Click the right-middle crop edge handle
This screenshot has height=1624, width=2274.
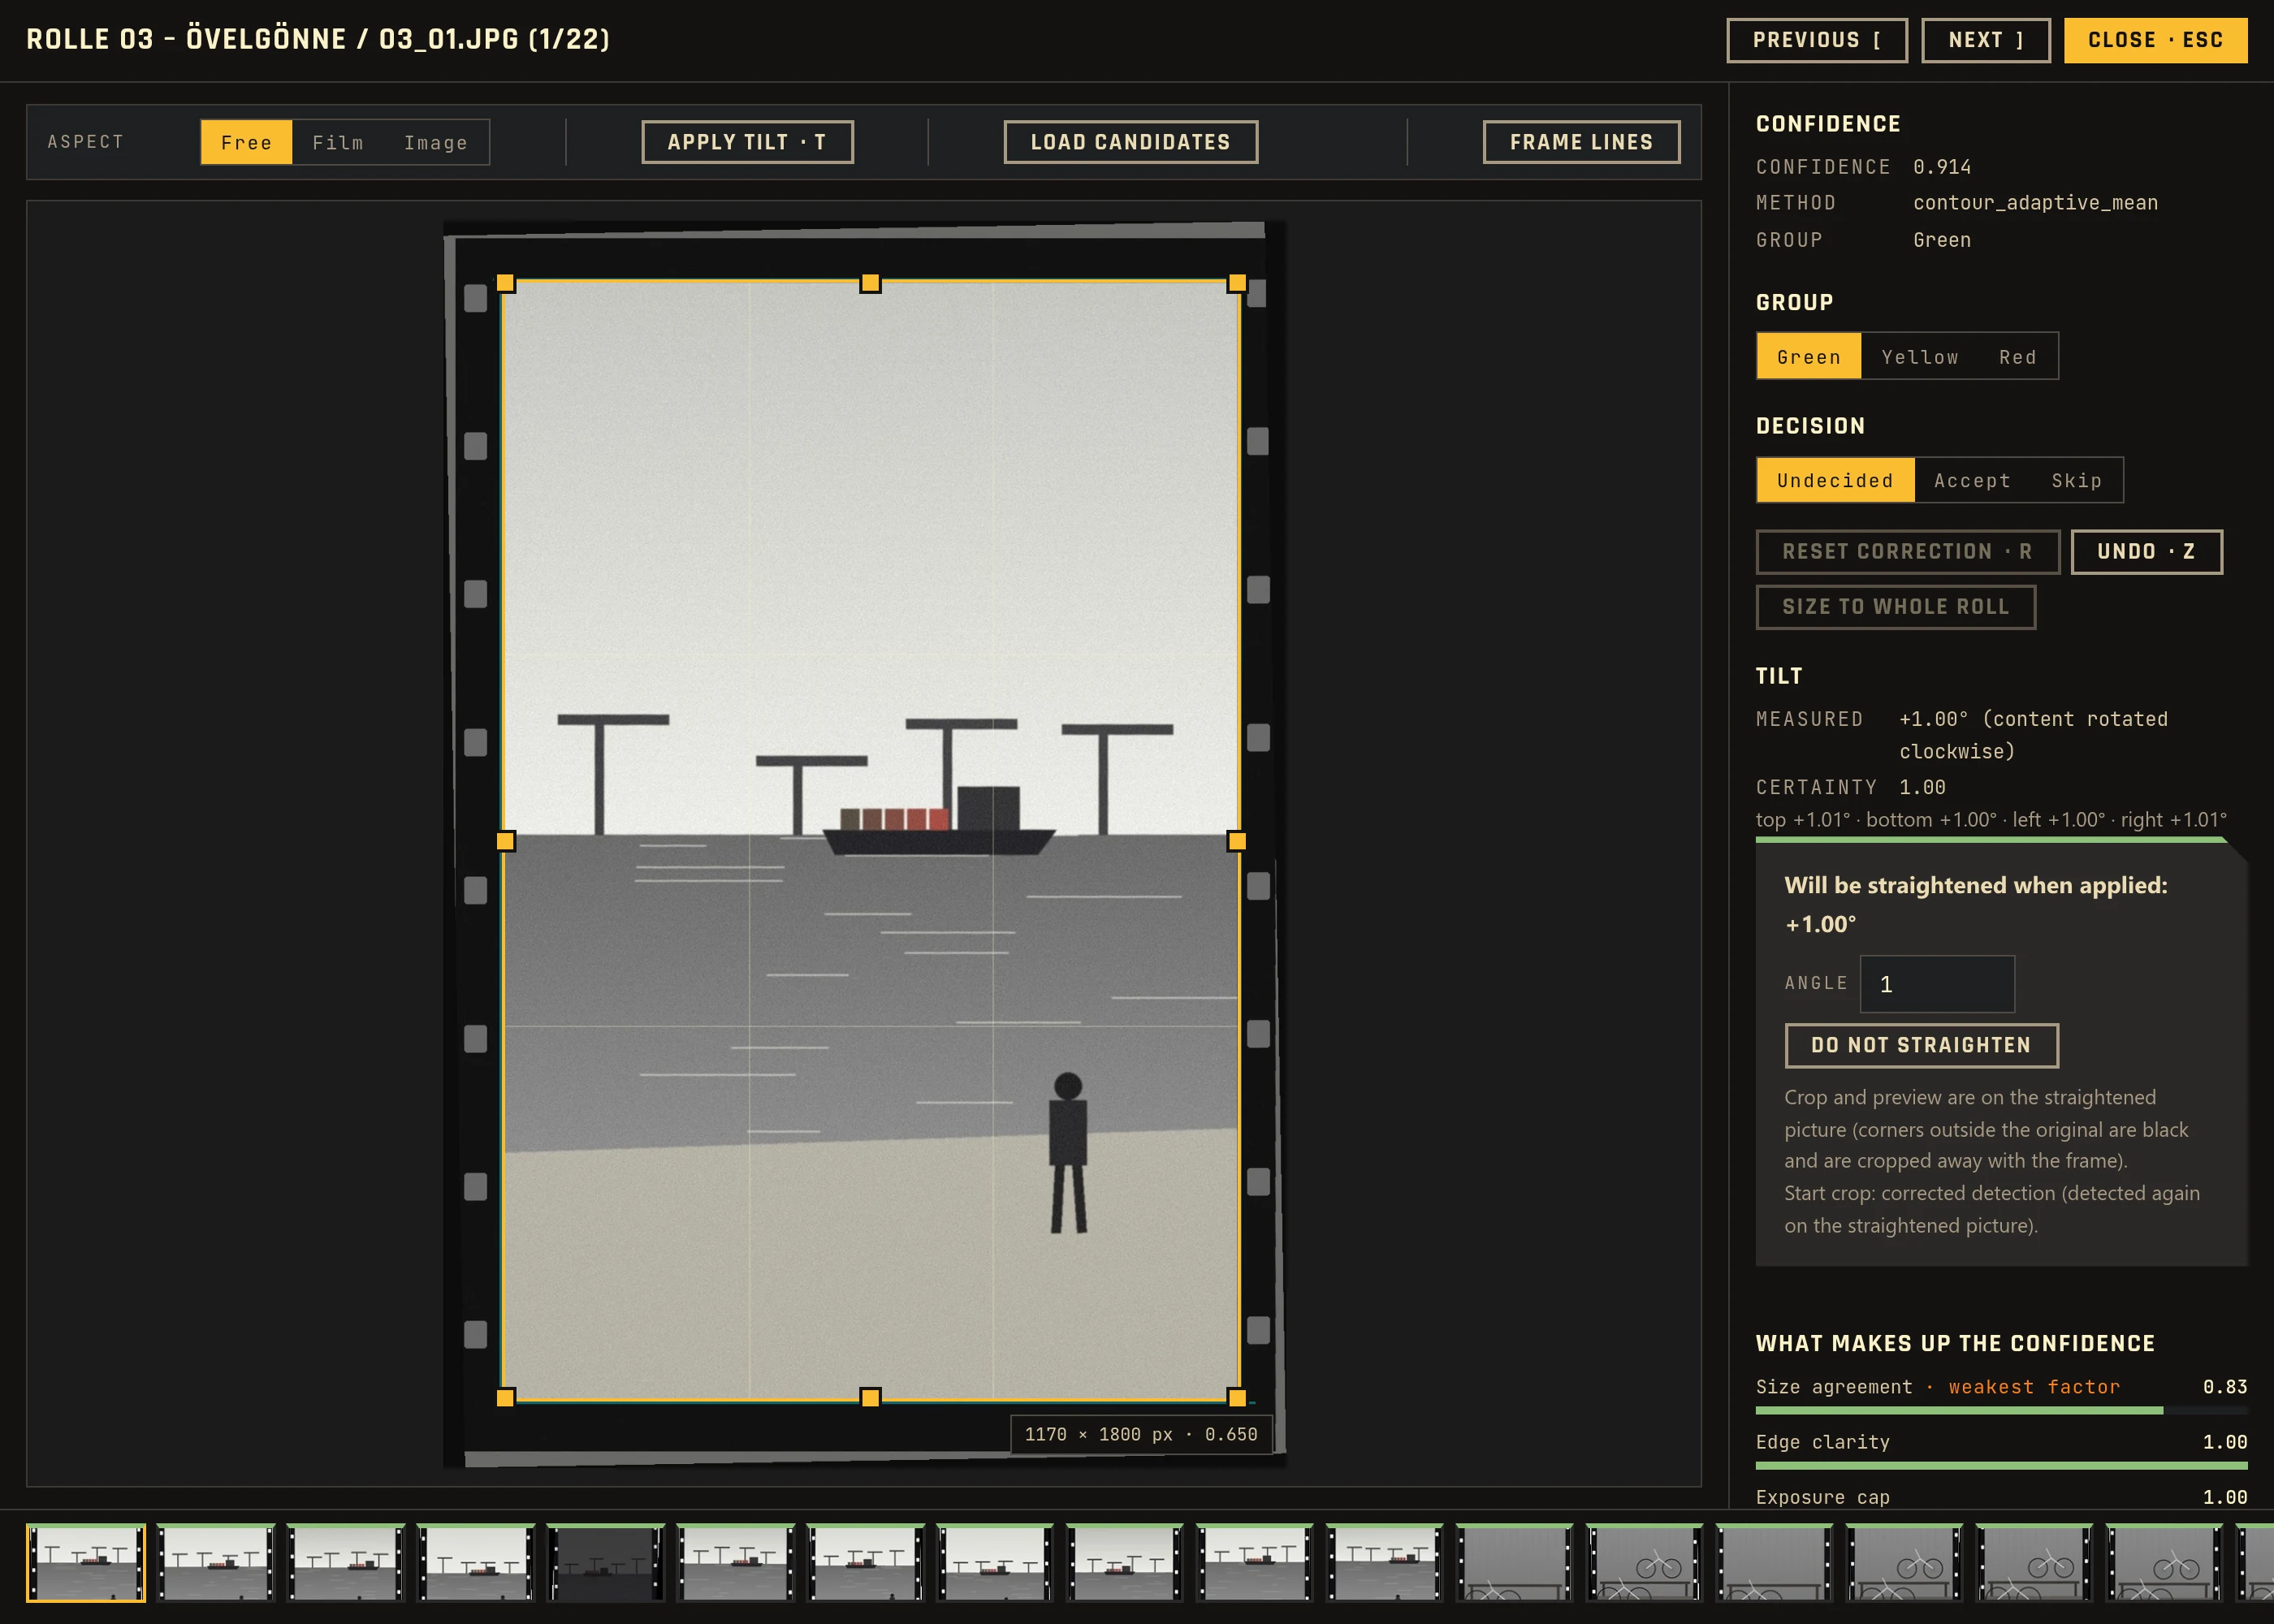tap(1236, 841)
